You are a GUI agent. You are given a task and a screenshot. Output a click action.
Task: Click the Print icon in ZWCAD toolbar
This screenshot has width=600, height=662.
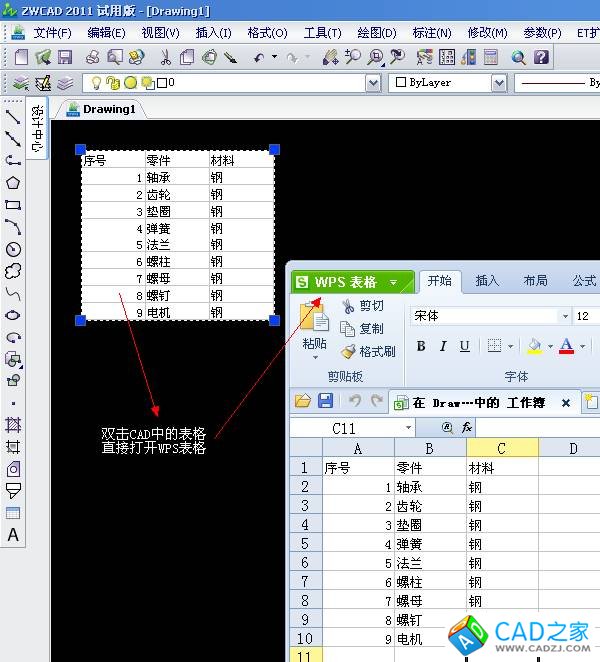pos(92,57)
